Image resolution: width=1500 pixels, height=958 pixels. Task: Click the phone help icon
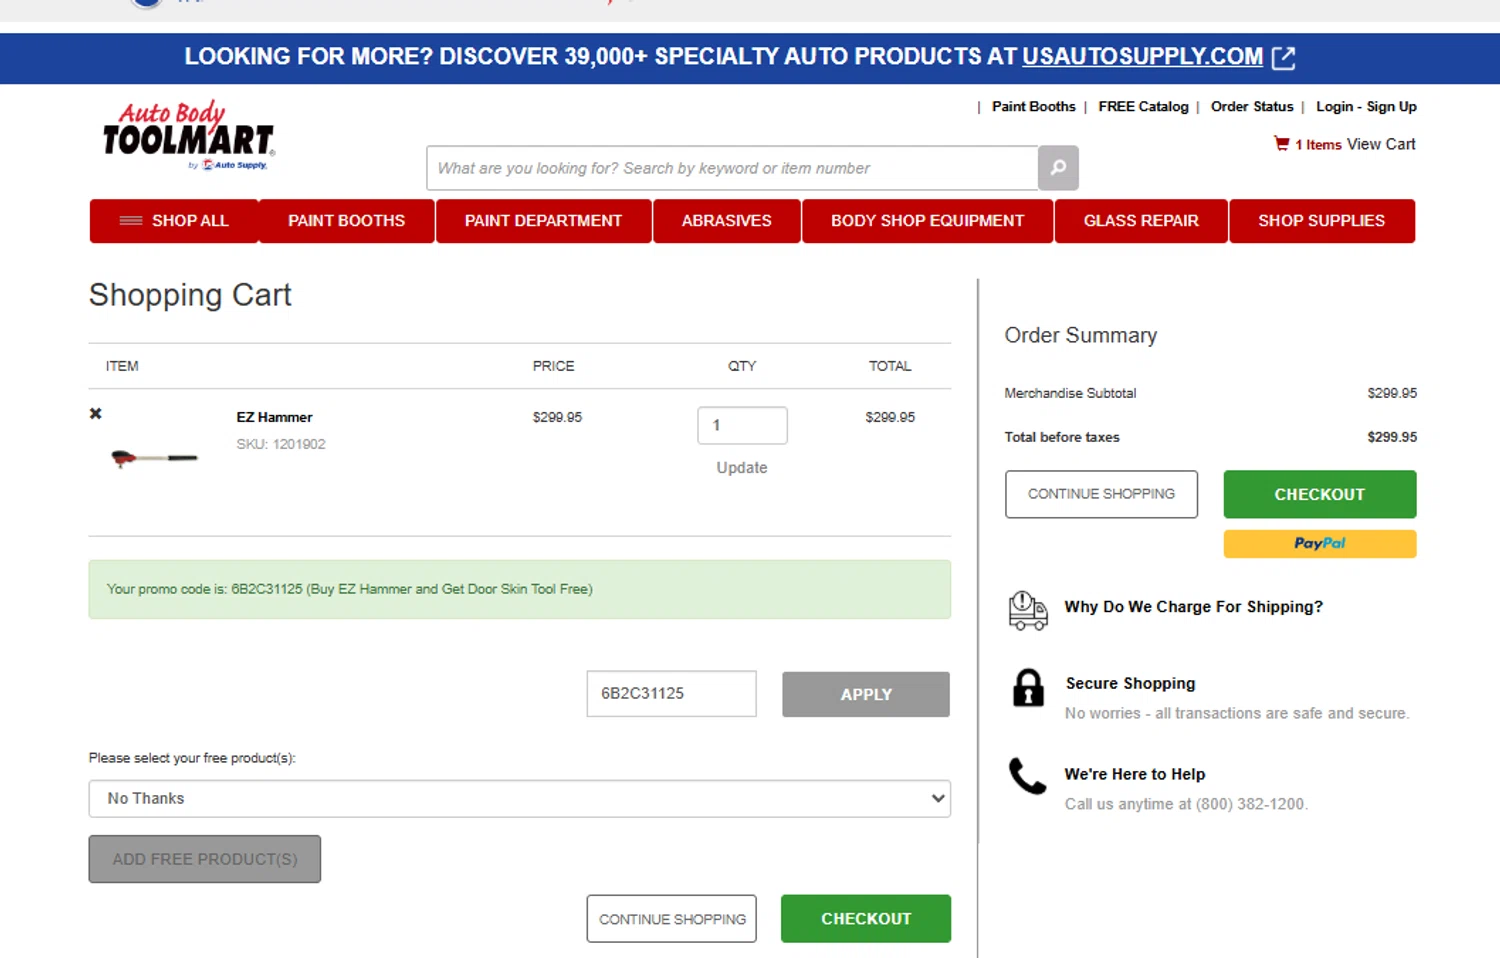[1027, 776]
